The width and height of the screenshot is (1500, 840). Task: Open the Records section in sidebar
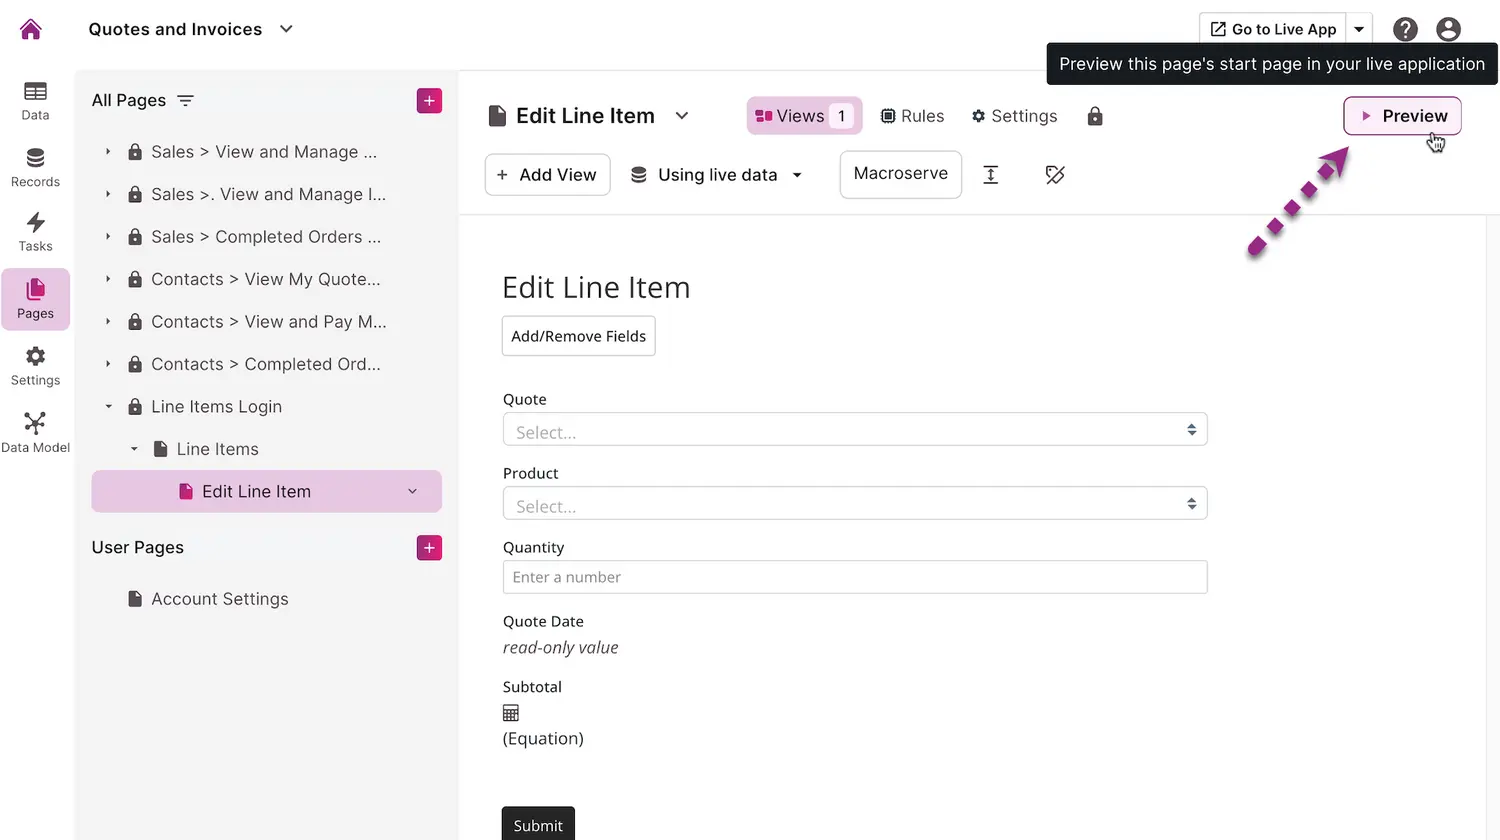[35, 167]
